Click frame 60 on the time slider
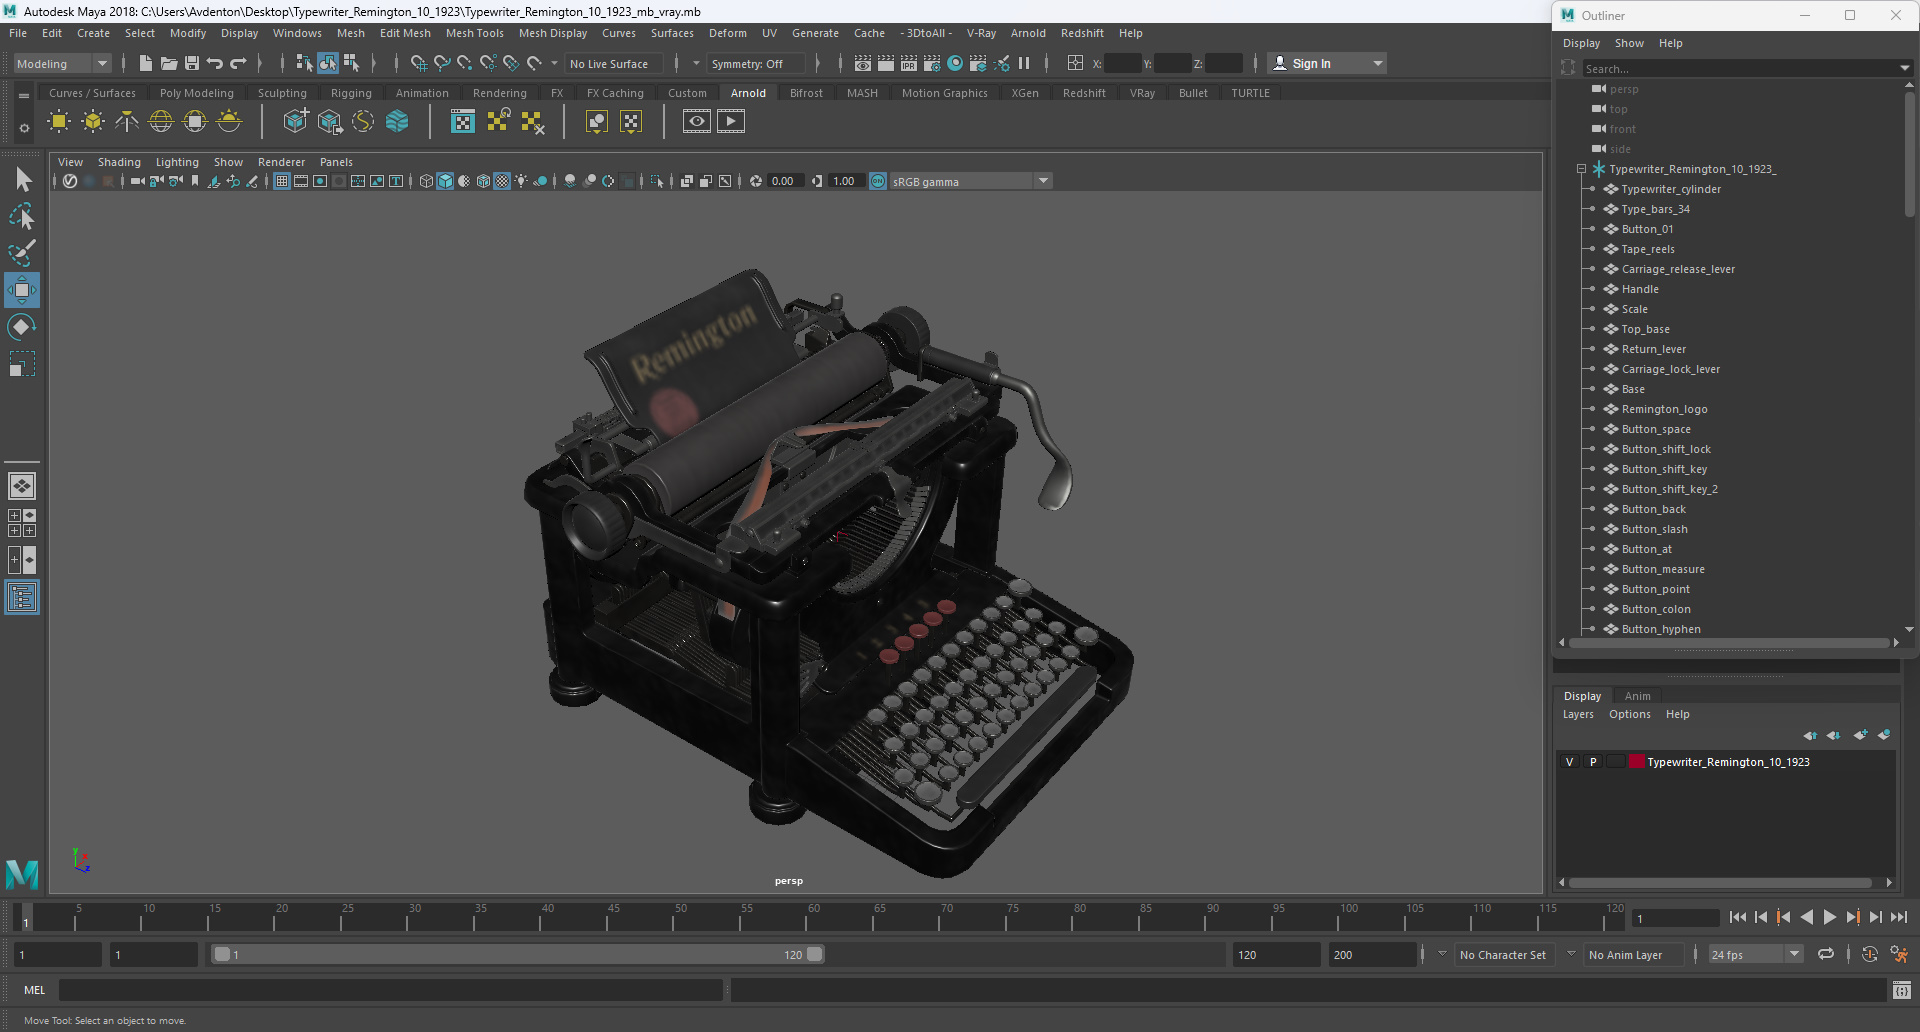This screenshot has height=1032, width=1920. coord(813,916)
